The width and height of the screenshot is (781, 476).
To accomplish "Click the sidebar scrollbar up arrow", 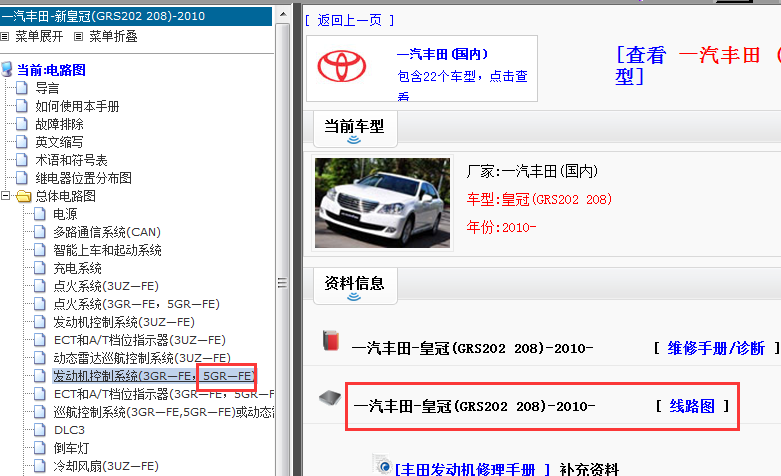I will point(283,14).
